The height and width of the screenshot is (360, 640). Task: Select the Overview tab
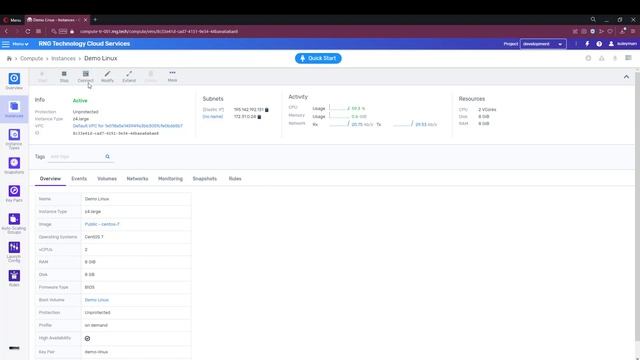pyautogui.click(x=50, y=179)
